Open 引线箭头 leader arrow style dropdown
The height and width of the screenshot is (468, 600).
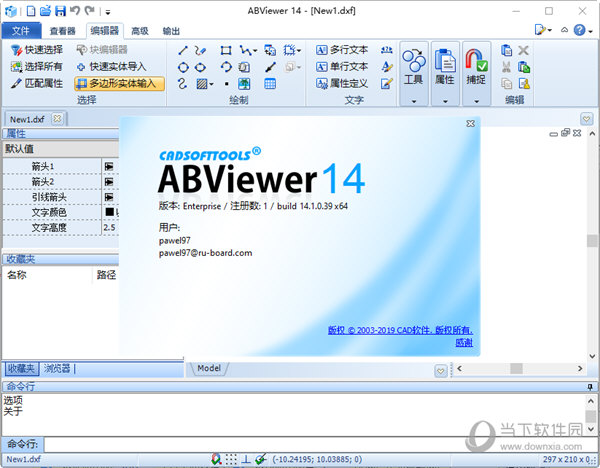click(109, 197)
